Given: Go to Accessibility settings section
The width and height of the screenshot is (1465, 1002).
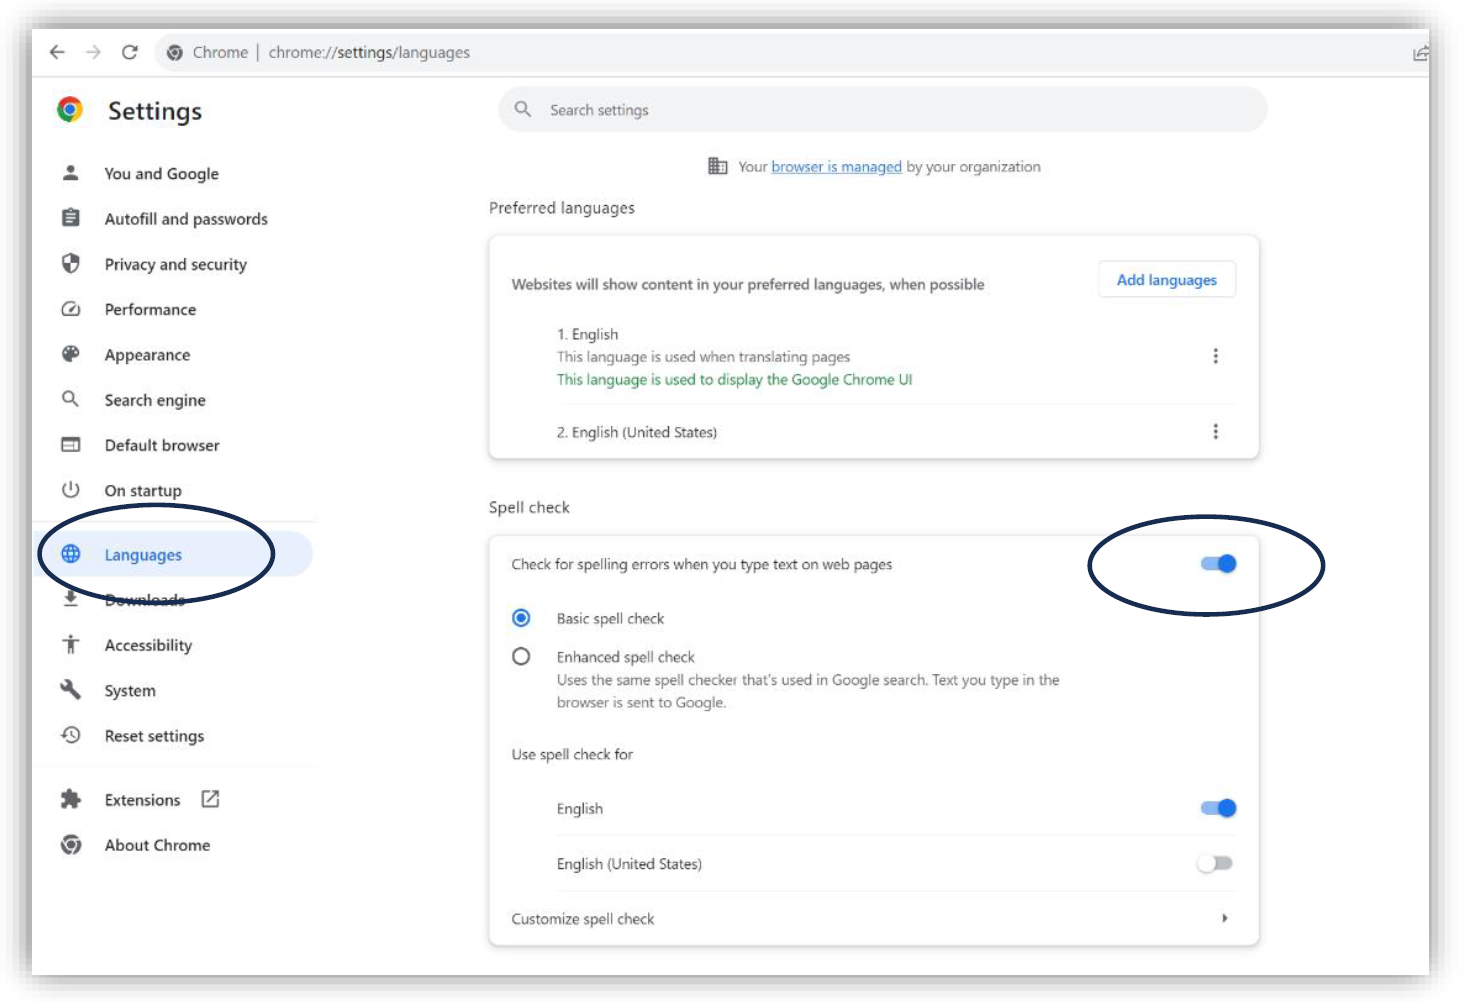Looking at the screenshot, I should point(148,645).
